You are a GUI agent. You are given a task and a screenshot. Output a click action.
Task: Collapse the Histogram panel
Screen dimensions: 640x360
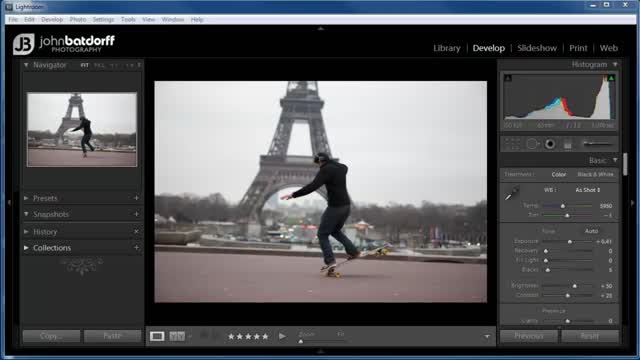(x=615, y=64)
